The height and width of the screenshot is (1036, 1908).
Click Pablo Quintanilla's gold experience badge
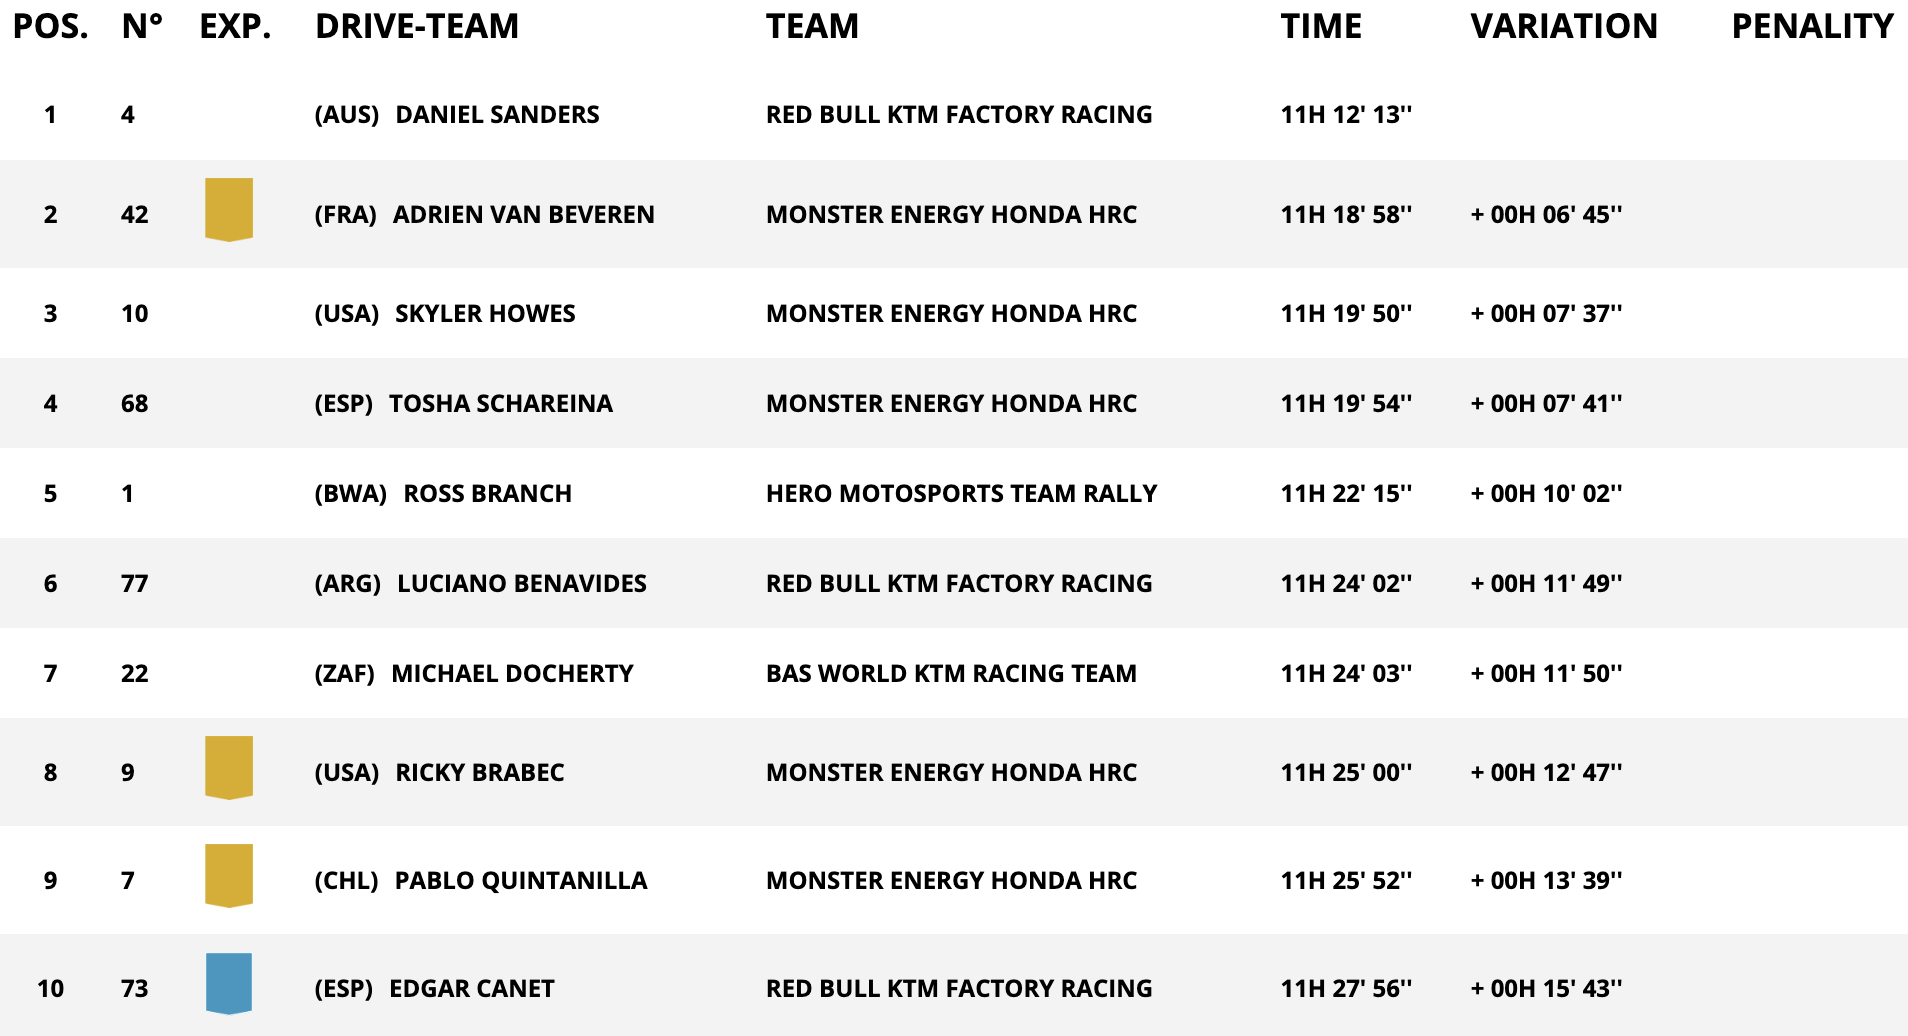pos(228,875)
